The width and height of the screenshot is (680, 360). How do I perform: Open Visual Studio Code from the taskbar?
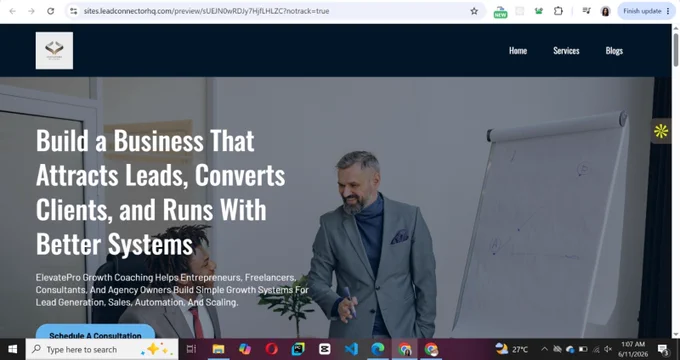click(351, 349)
